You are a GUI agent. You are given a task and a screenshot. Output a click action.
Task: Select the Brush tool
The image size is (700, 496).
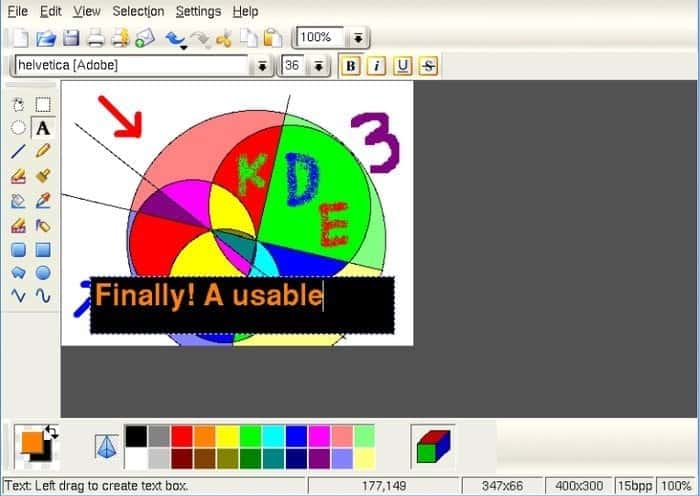pyautogui.click(x=43, y=176)
